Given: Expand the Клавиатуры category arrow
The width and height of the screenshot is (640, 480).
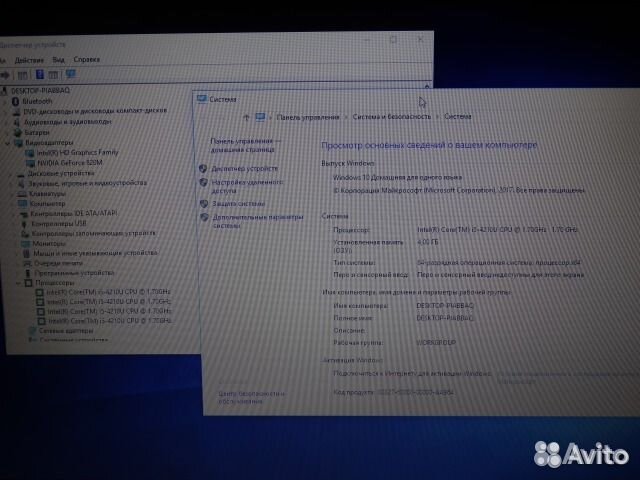Looking at the screenshot, I should click(10, 194).
